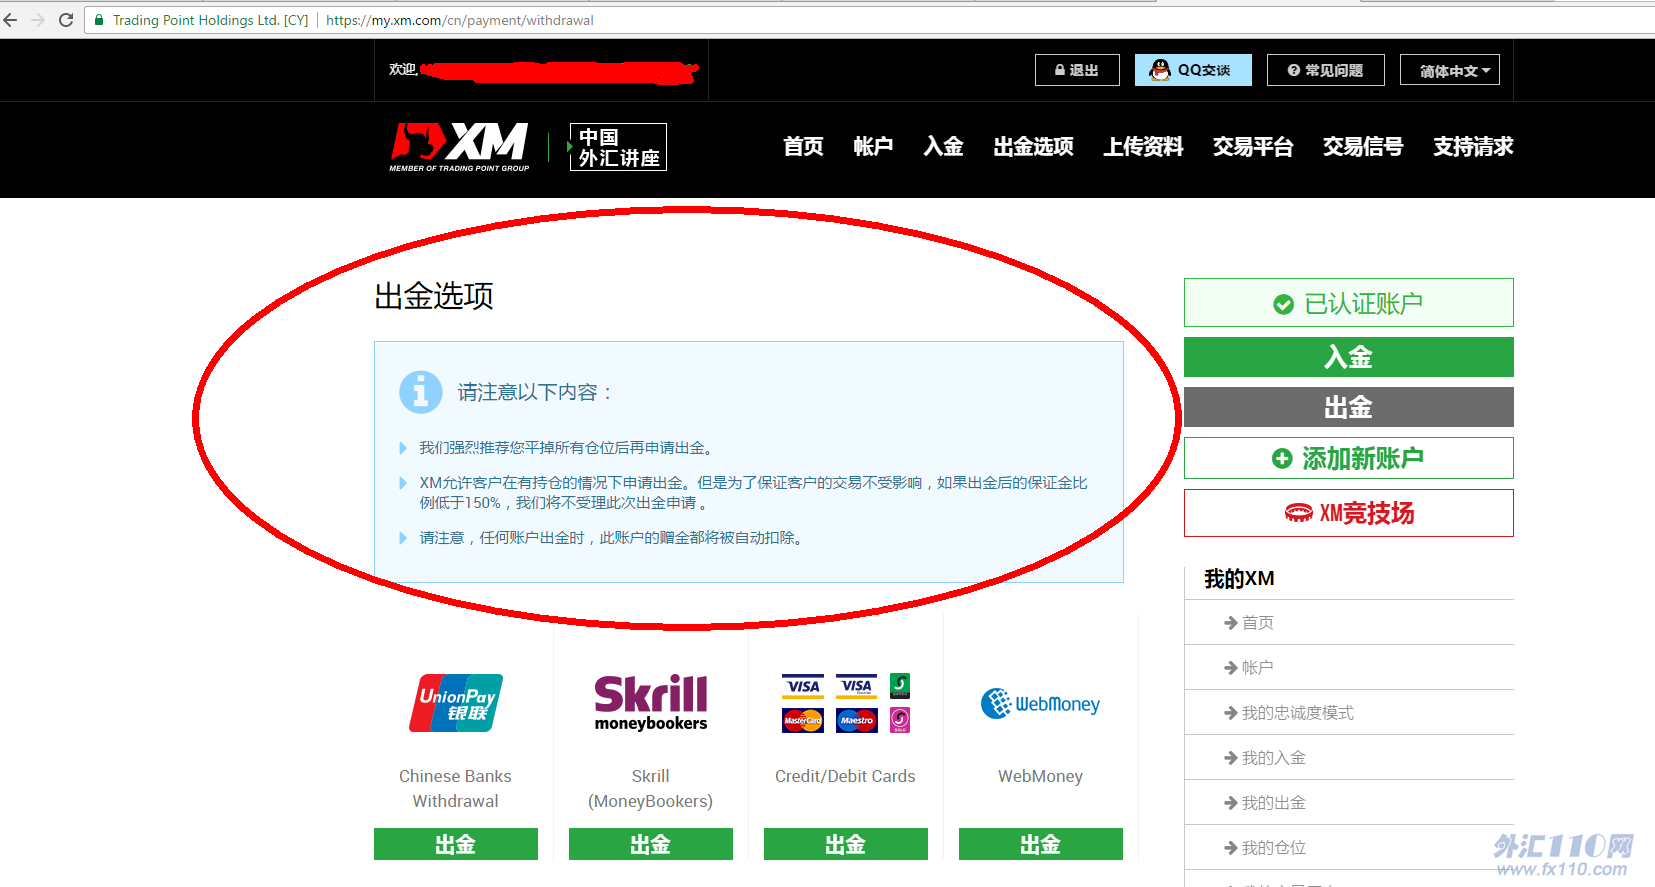Screen dimensions: 1655x887
Task: Click the Visa/MasterCard card logos
Action: click(846, 703)
